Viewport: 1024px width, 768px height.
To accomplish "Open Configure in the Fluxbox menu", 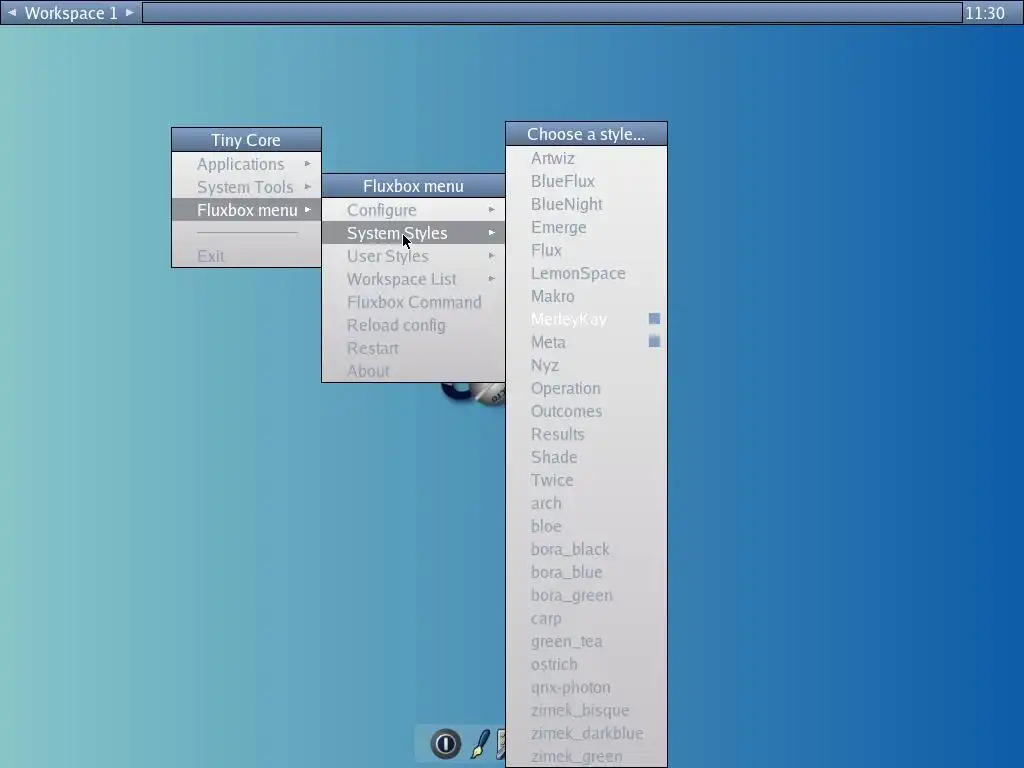I will (413, 210).
